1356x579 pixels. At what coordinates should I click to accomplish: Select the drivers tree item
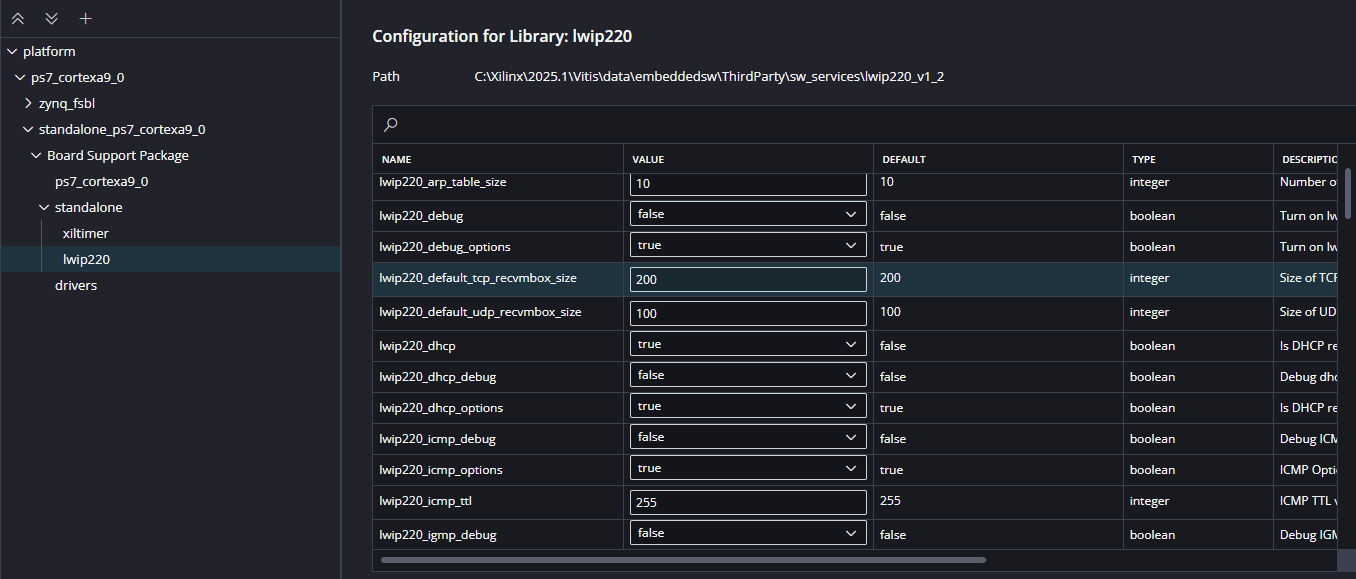pyautogui.click(x=76, y=285)
